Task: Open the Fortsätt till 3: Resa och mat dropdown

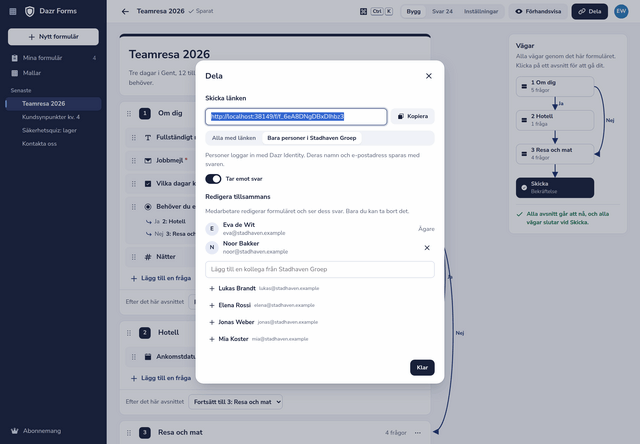Action: 236,402
